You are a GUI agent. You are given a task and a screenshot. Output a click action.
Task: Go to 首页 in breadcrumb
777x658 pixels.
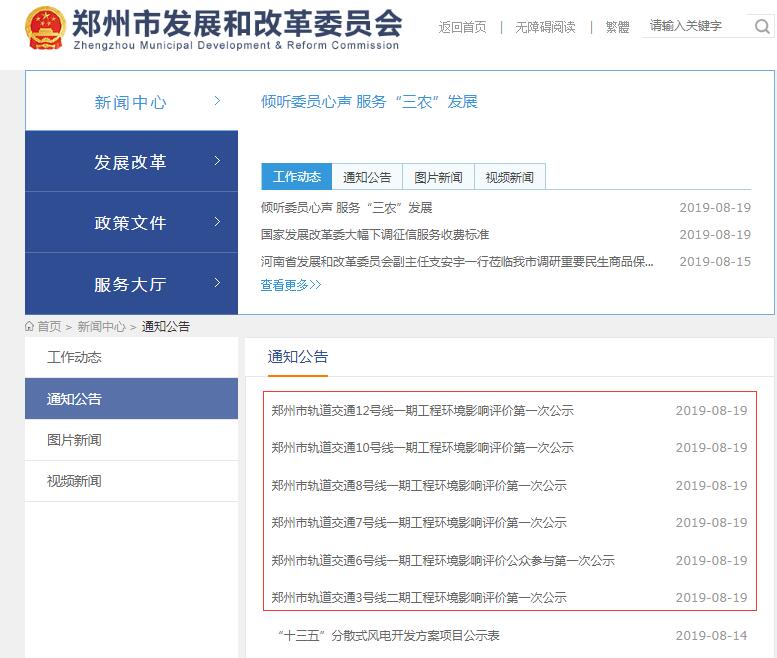coord(49,327)
